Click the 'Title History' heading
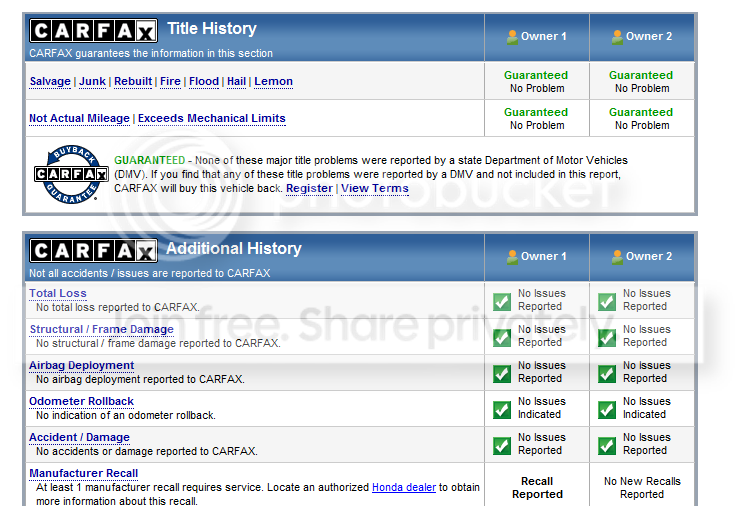 point(212,29)
